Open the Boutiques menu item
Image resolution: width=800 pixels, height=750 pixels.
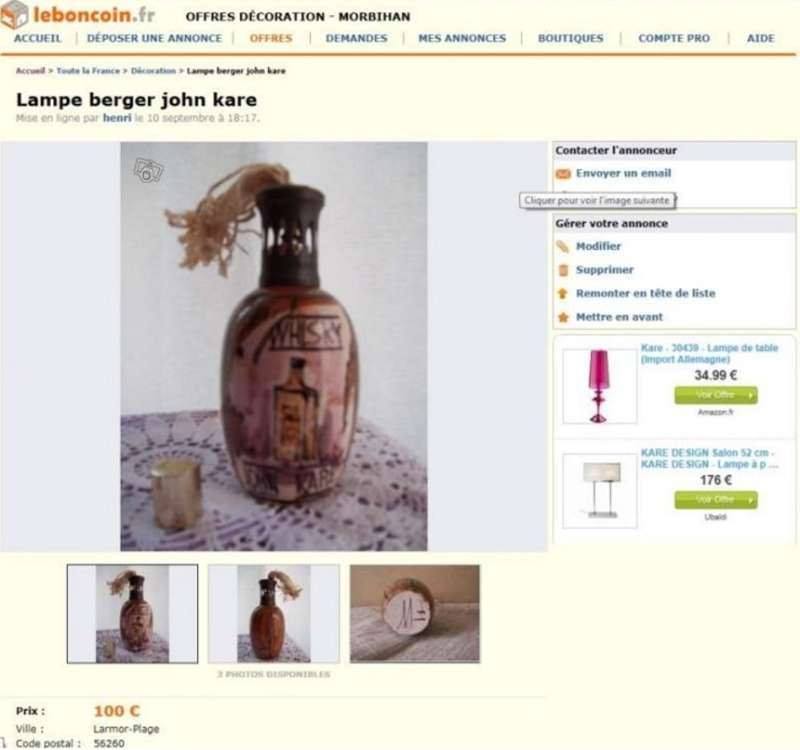[x=570, y=38]
